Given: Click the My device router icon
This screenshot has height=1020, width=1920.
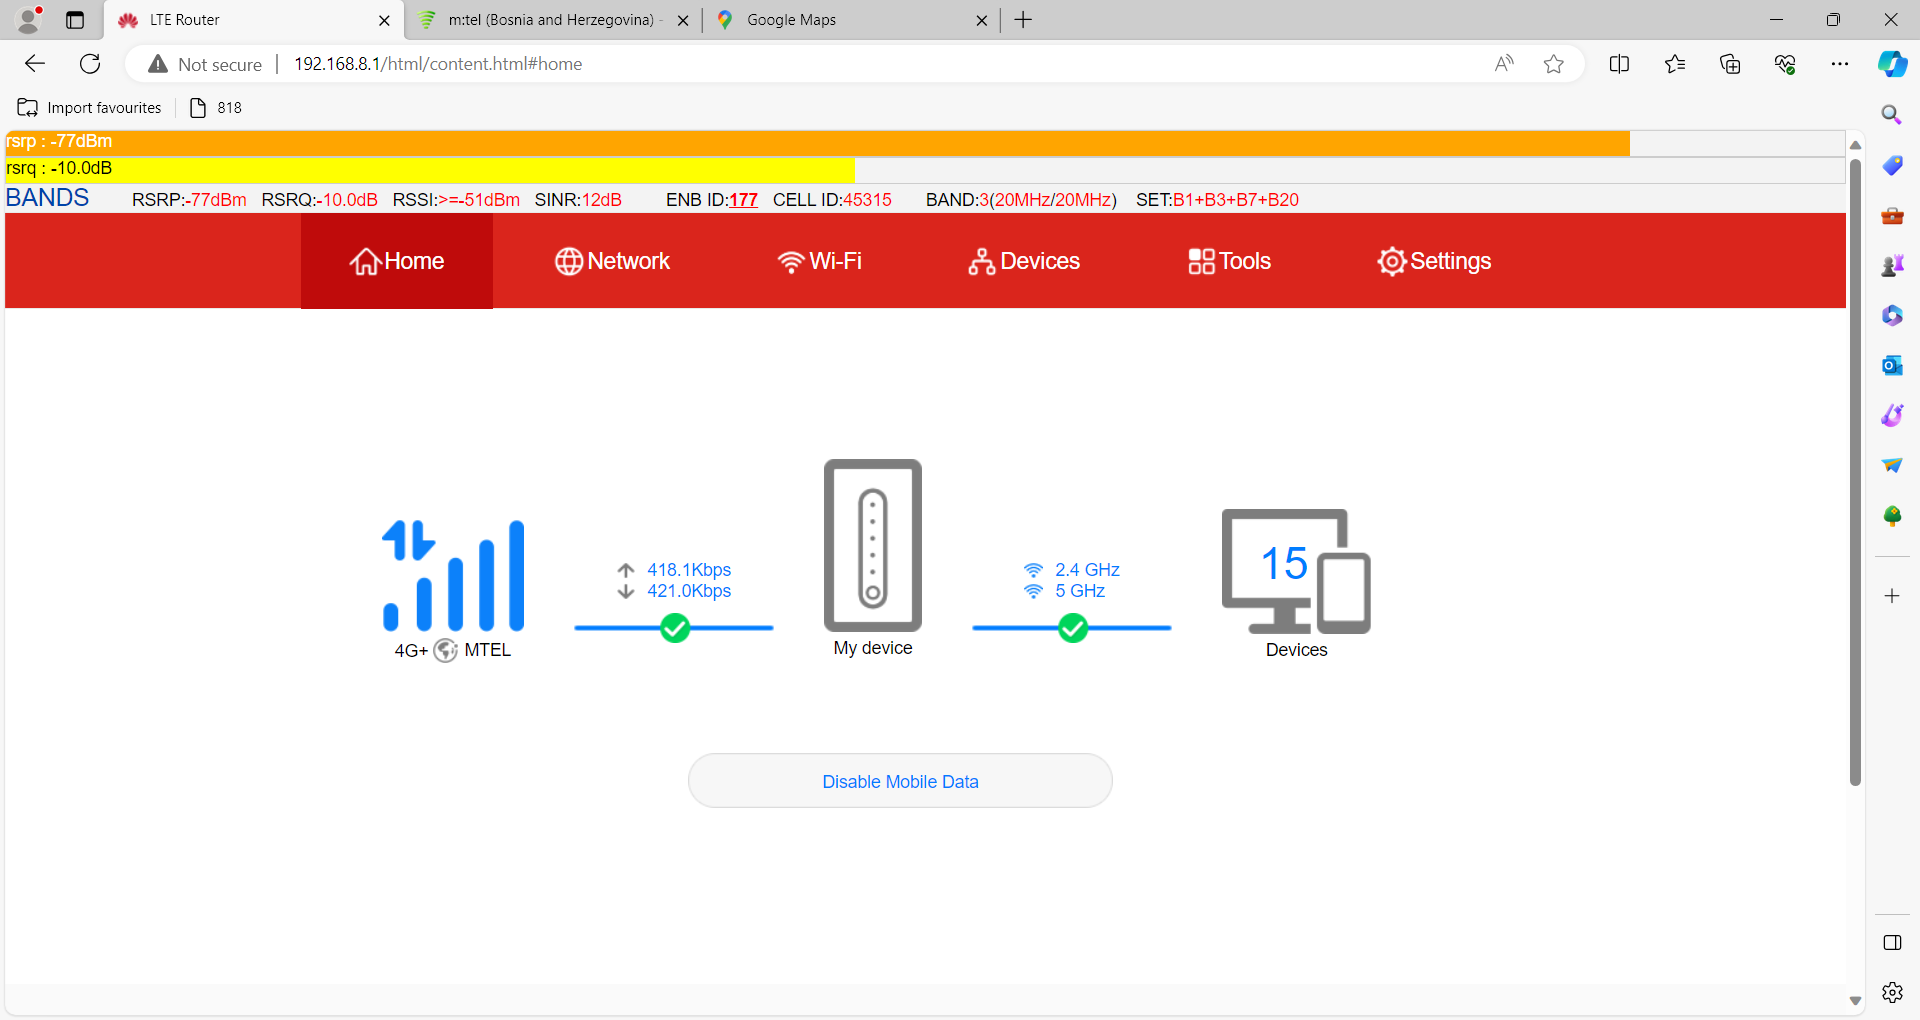Looking at the screenshot, I should tap(873, 545).
